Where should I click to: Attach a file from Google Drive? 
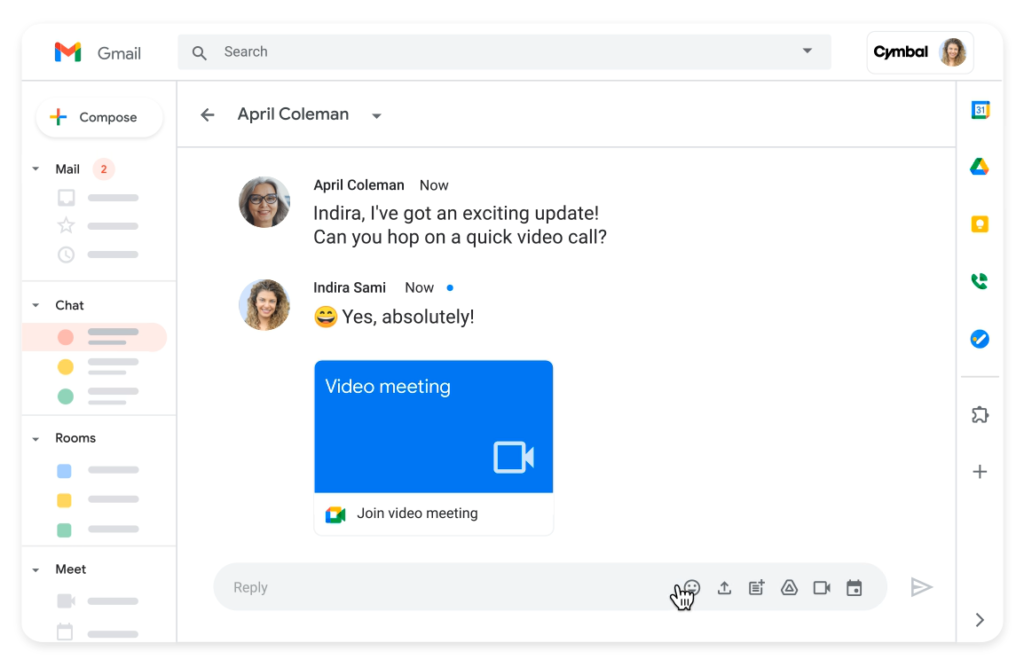coord(789,588)
